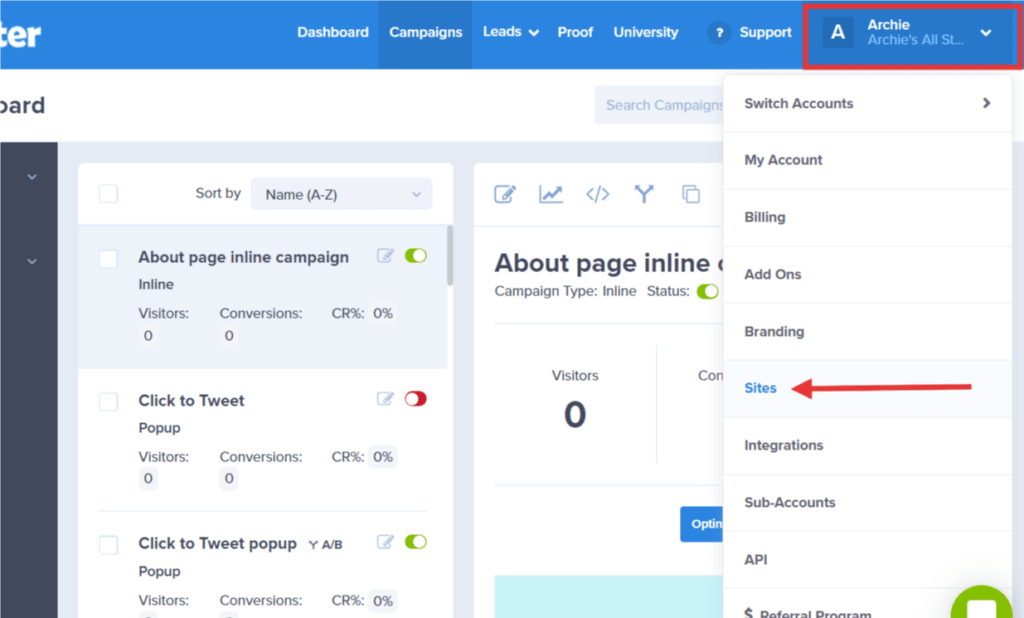Click the Support question mark icon
This screenshot has width=1024, height=618.
(x=718, y=32)
